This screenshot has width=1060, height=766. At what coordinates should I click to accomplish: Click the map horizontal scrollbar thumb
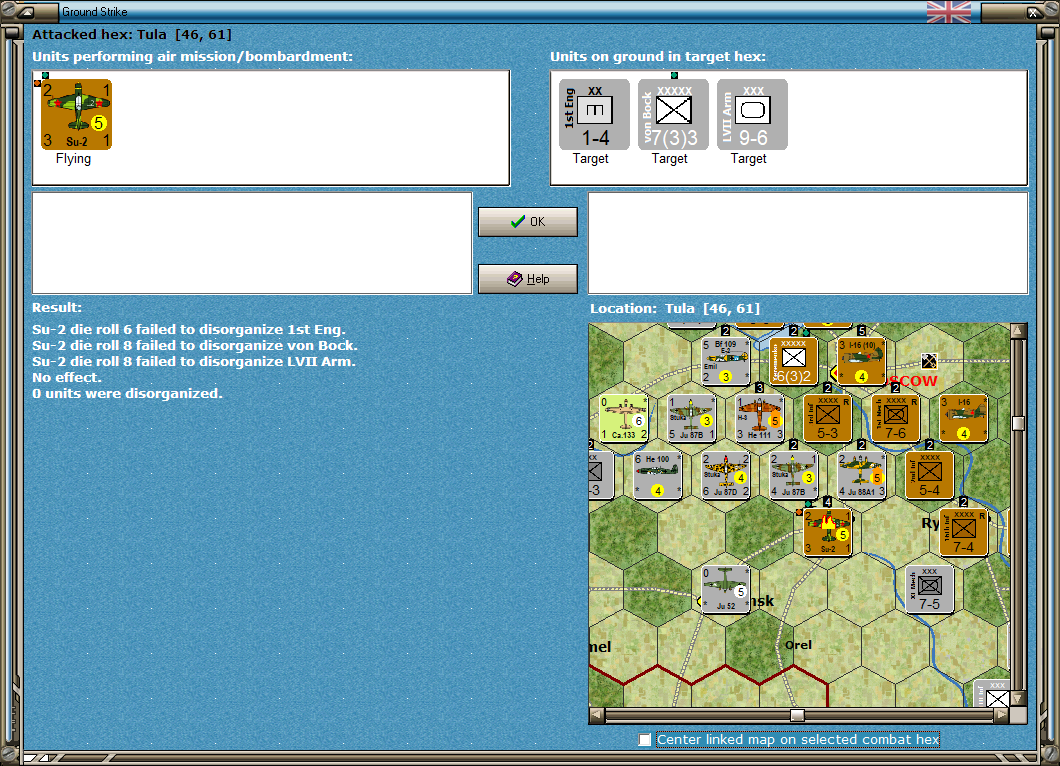pyautogui.click(x=798, y=715)
